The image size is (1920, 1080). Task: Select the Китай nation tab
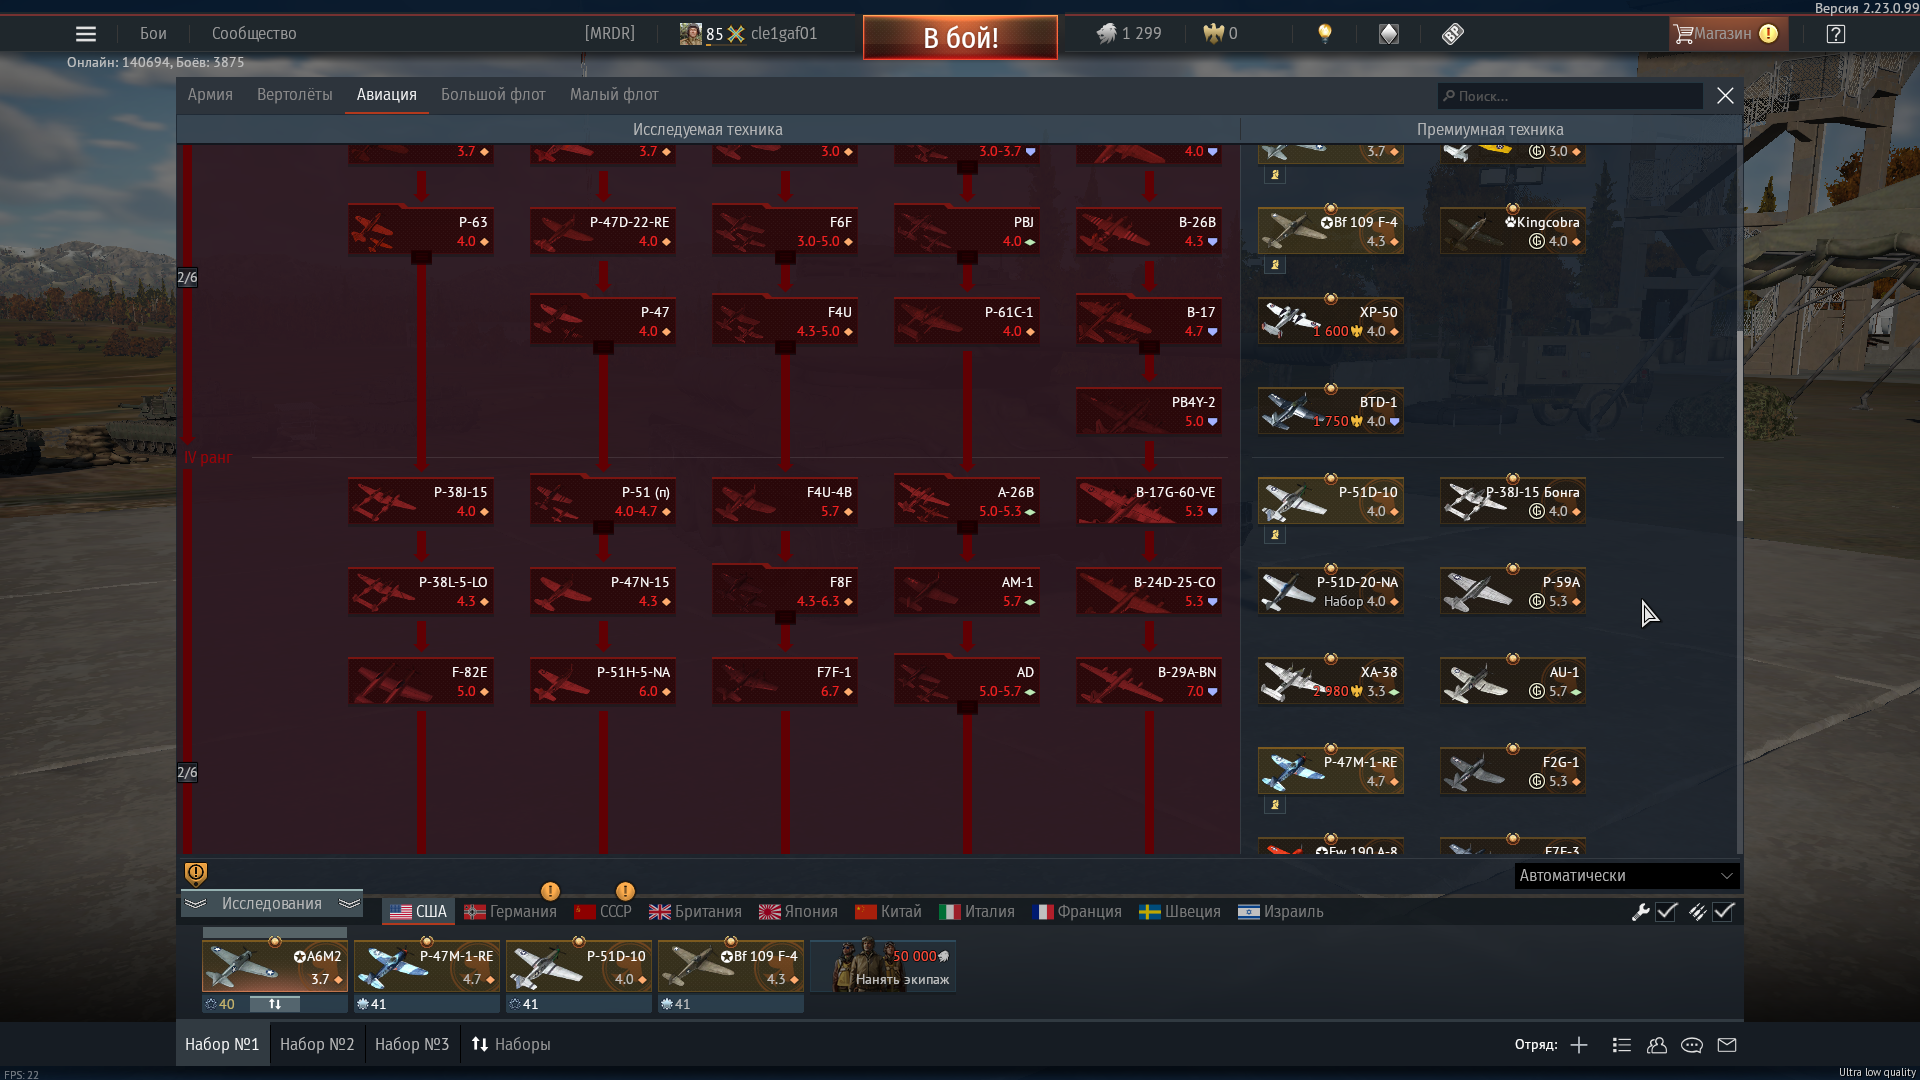(888, 912)
